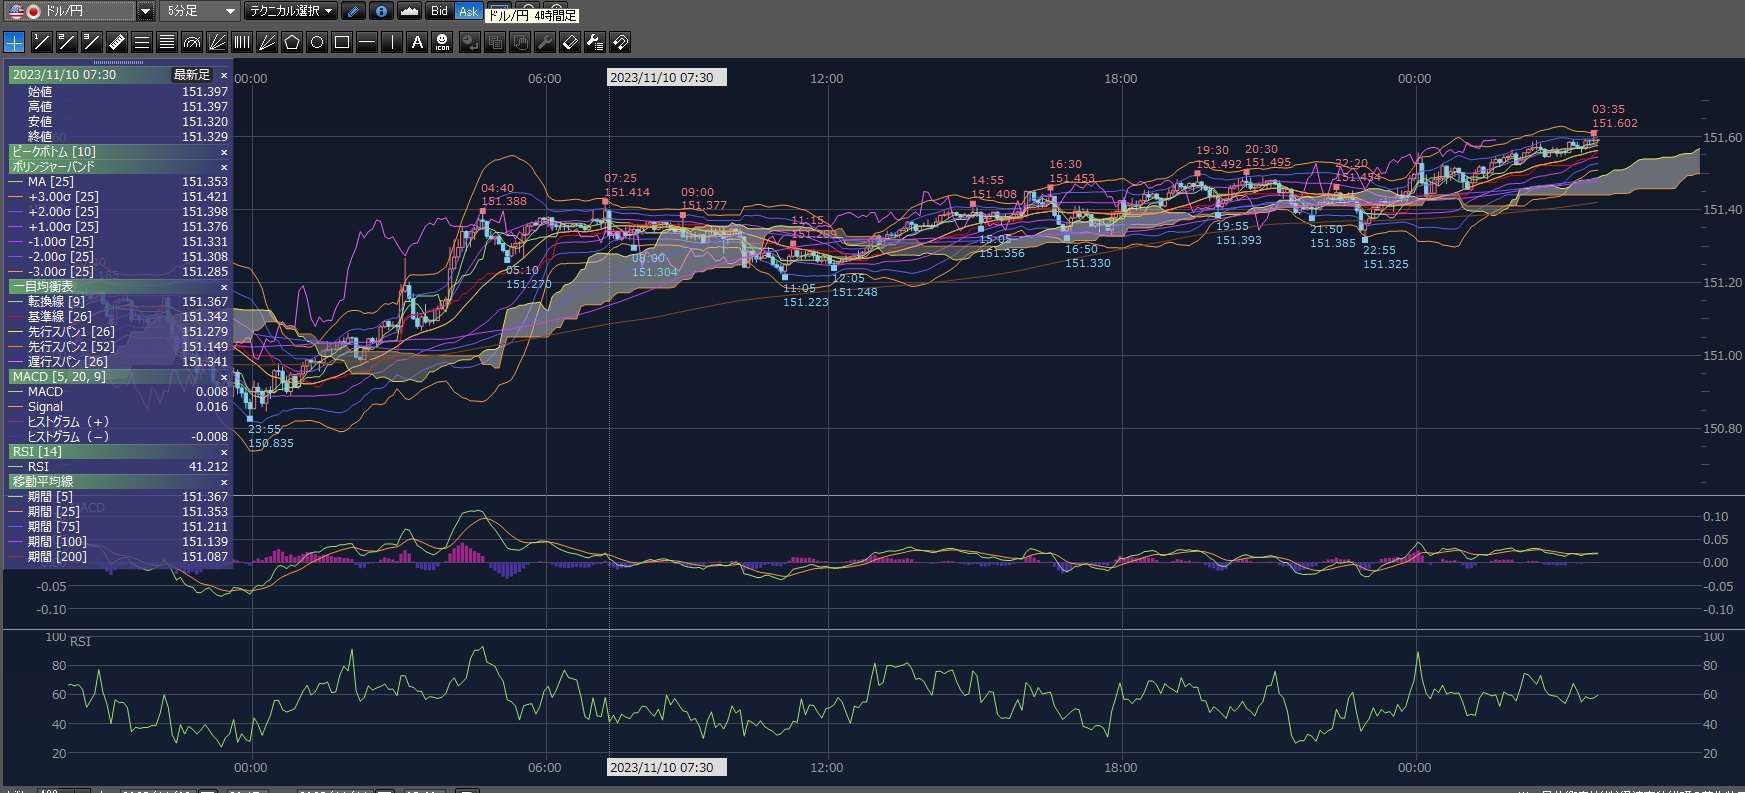Toggle the 最新足 latest-bar button
The width and height of the screenshot is (1745, 793).
[x=192, y=75]
